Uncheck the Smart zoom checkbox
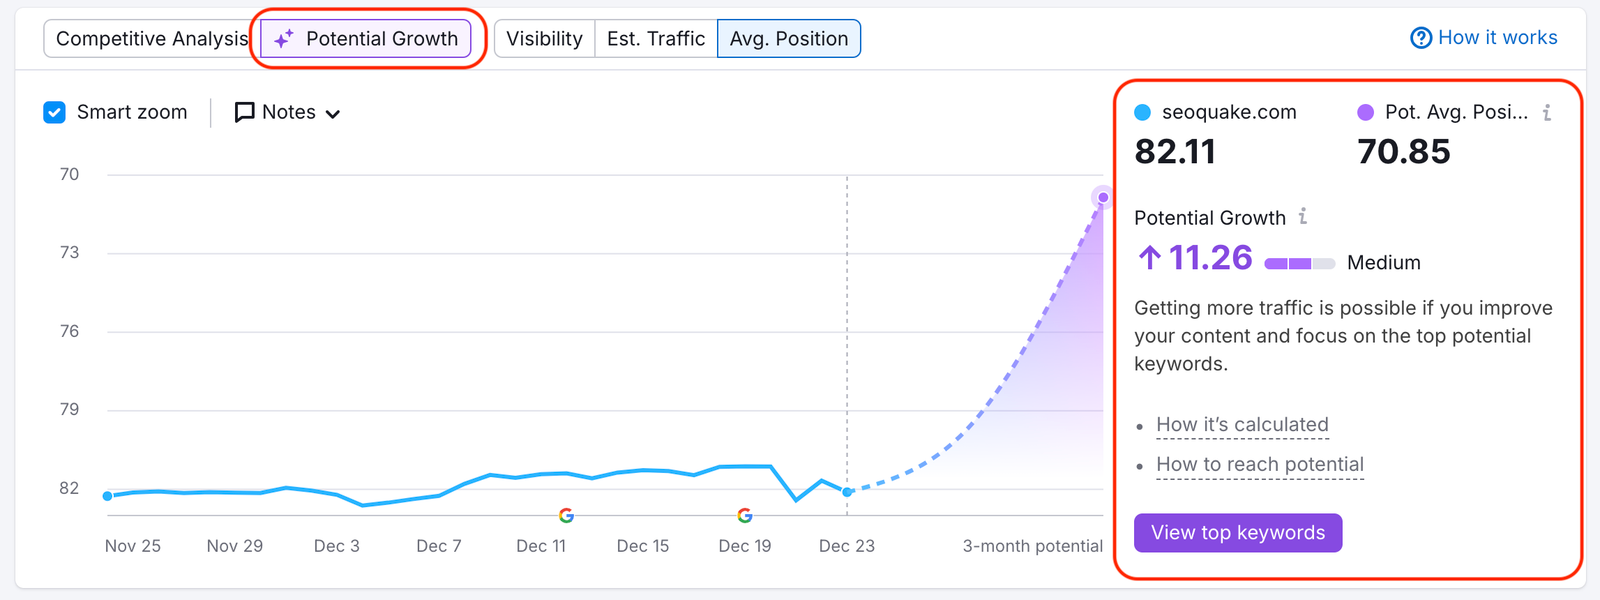Screen dimensions: 1600x600 pos(54,112)
